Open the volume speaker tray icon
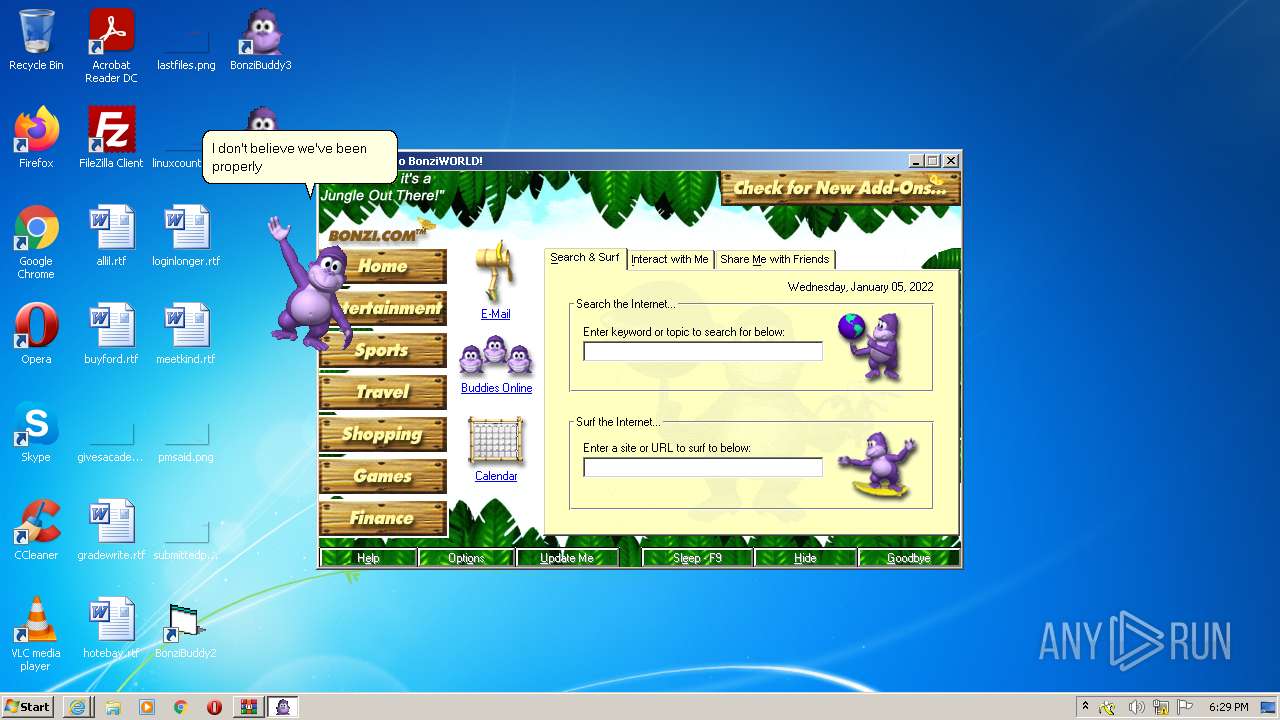The height and width of the screenshot is (720, 1280). [x=1136, y=707]
